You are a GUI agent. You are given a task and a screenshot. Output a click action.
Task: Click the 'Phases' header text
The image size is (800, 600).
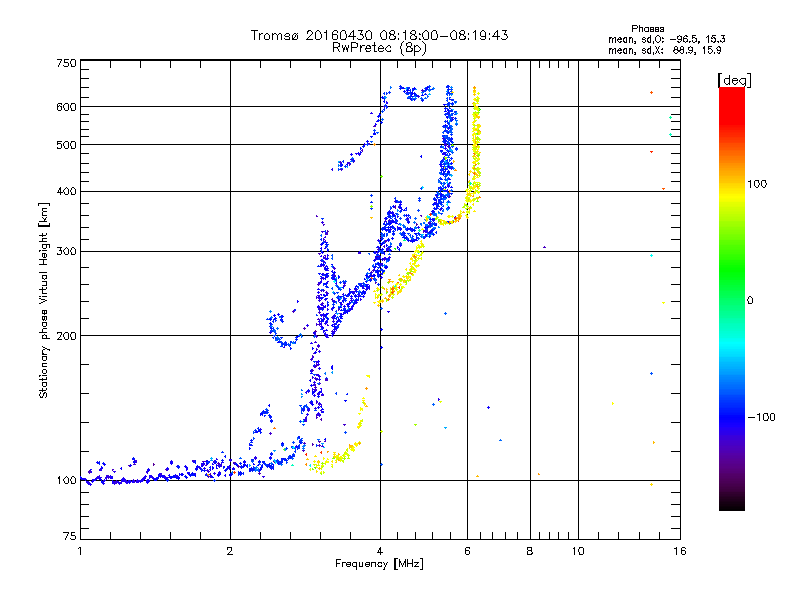point(647,29)
